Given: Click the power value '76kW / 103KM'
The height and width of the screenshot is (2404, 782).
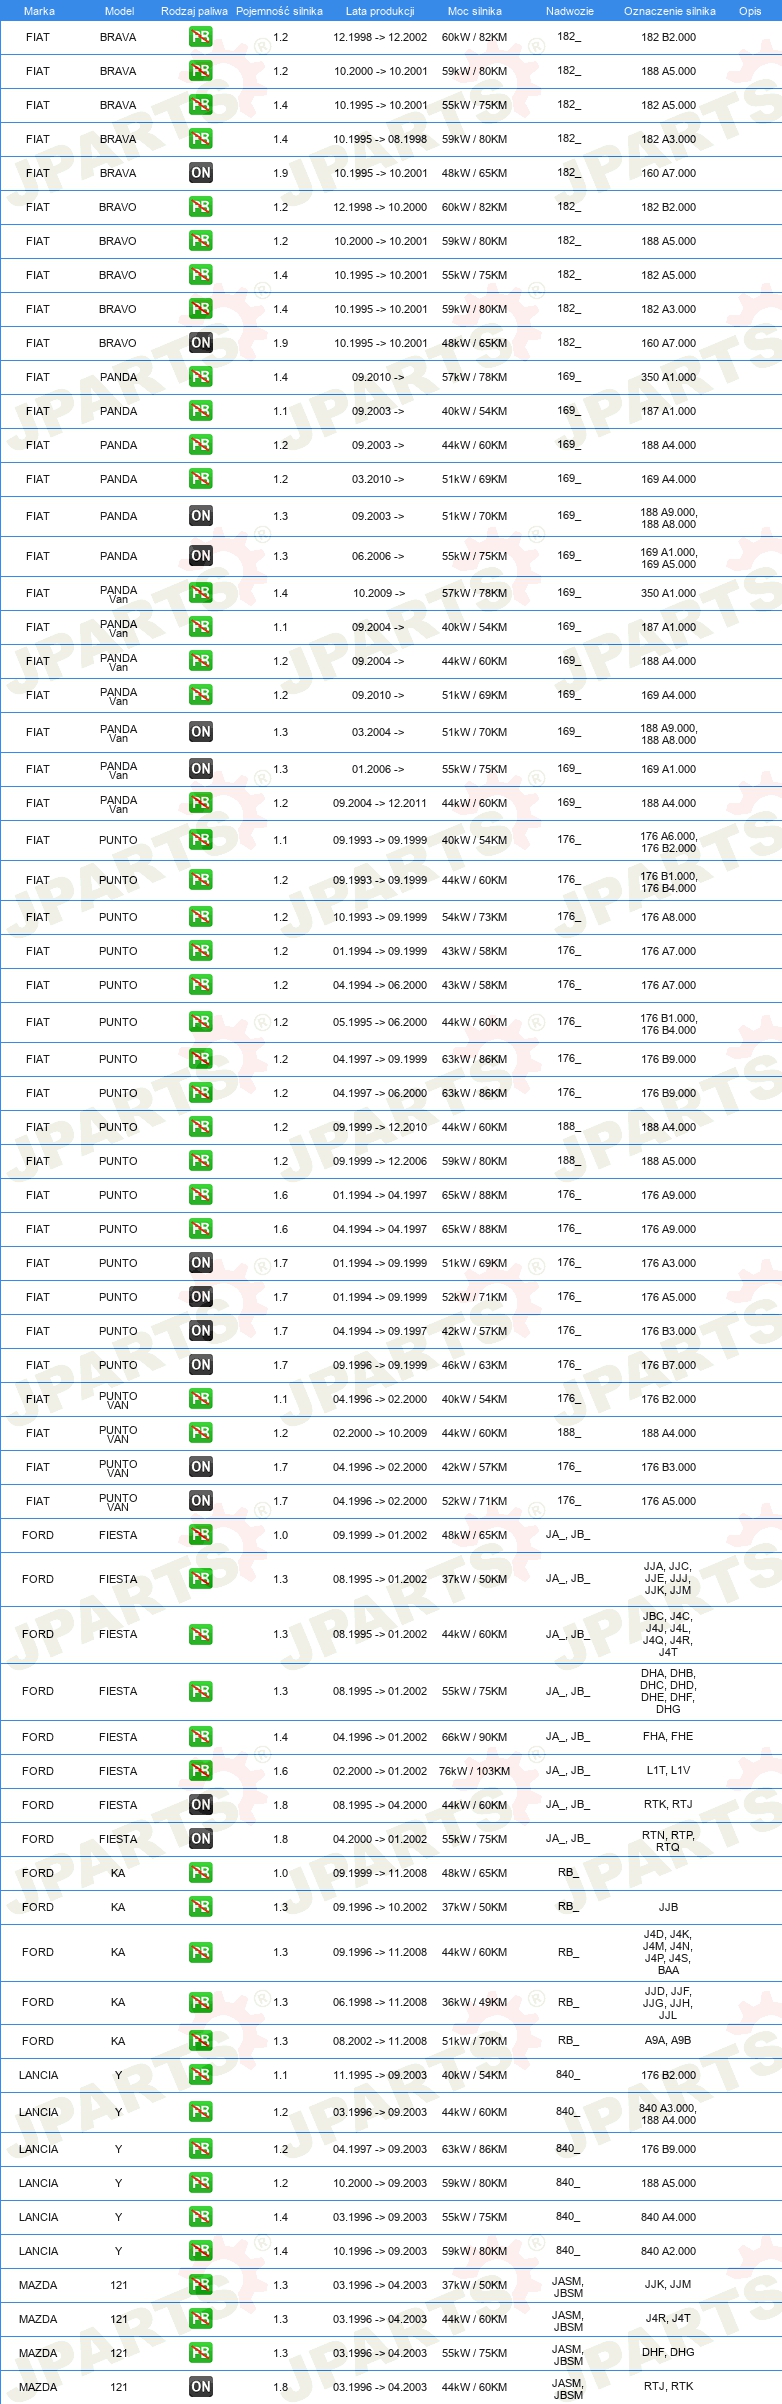Looking at the screenshot, I should pyautogui.click(x=474, y=1771).
